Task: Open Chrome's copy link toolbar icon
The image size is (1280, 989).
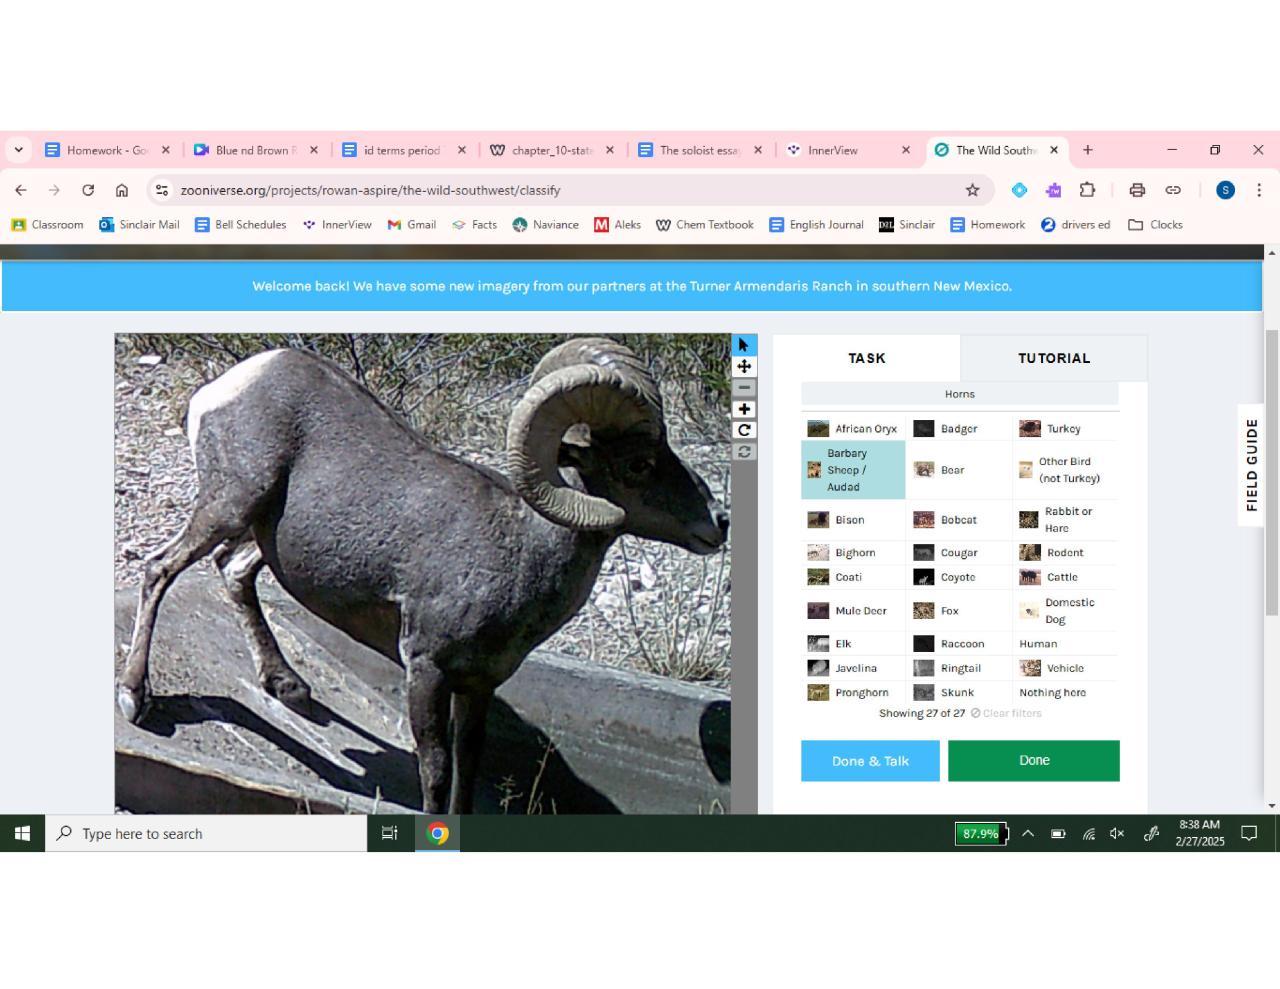Action: coord(1173,190)
